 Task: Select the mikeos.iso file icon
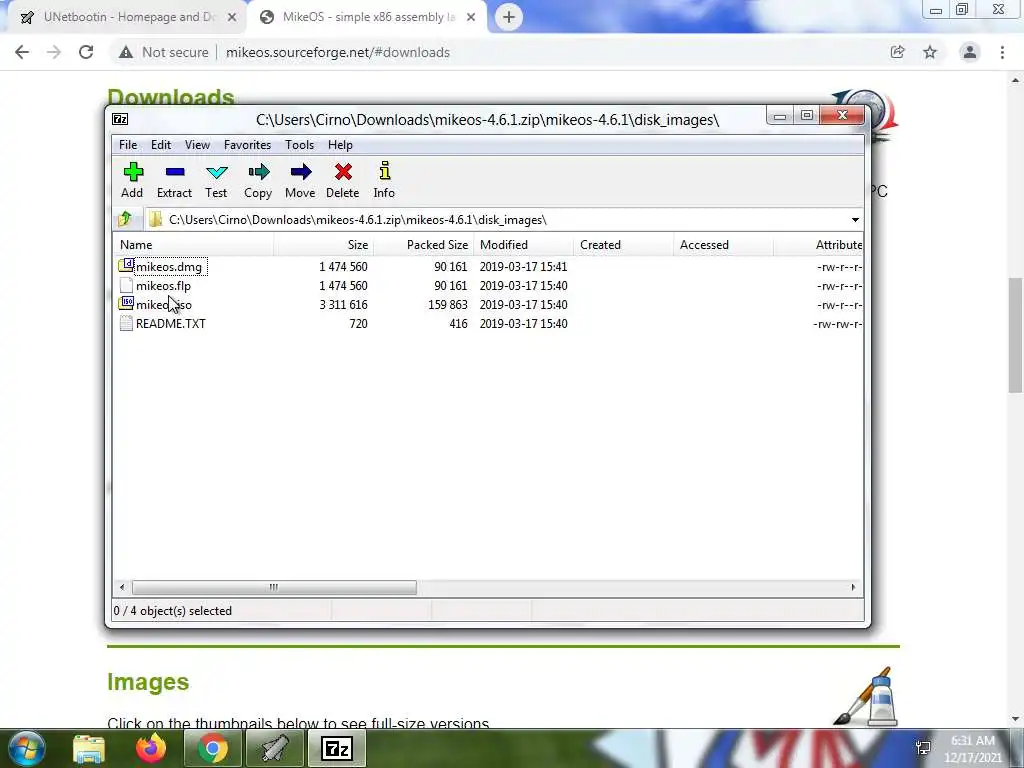pos(126,304)
